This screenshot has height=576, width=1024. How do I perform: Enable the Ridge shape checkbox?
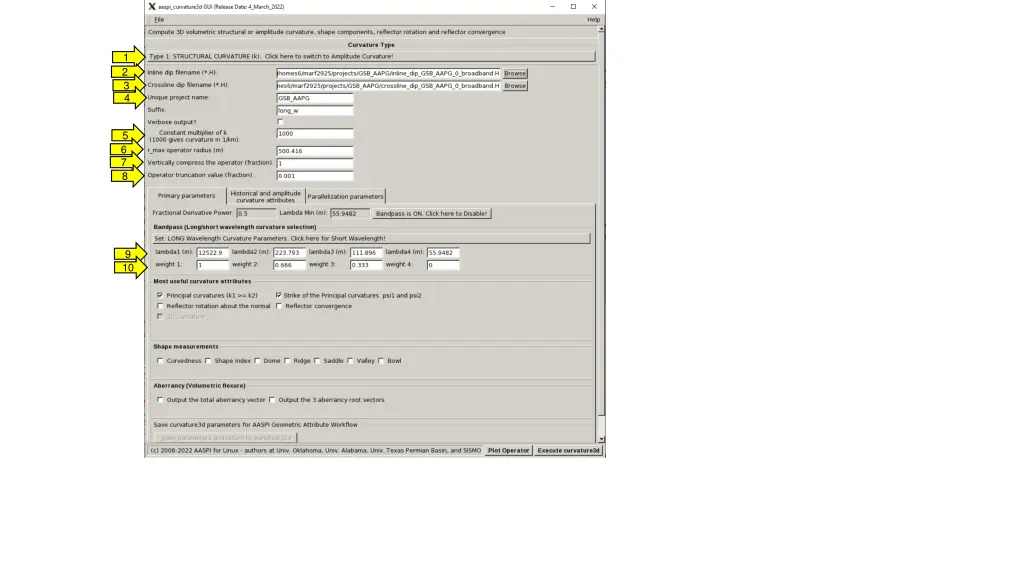pos(287,360)
